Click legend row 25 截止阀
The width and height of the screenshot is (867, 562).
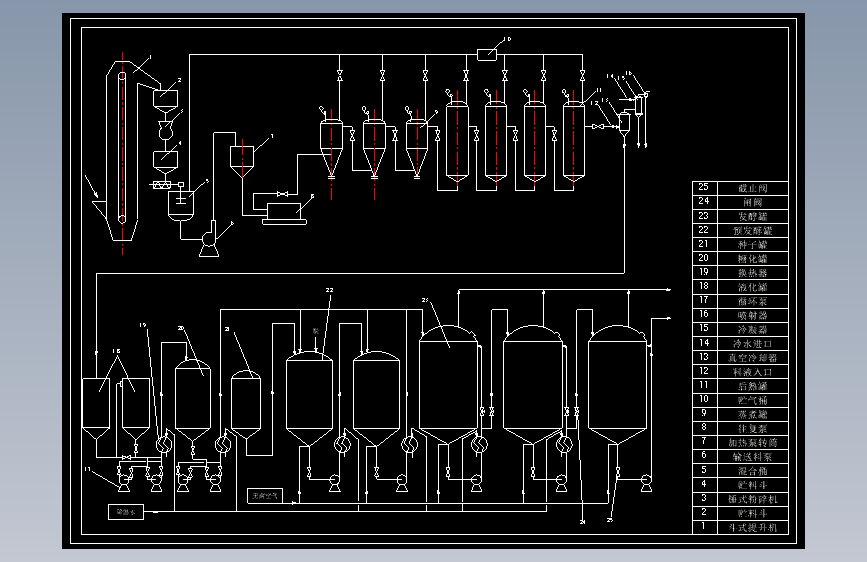tap(740, 188)
